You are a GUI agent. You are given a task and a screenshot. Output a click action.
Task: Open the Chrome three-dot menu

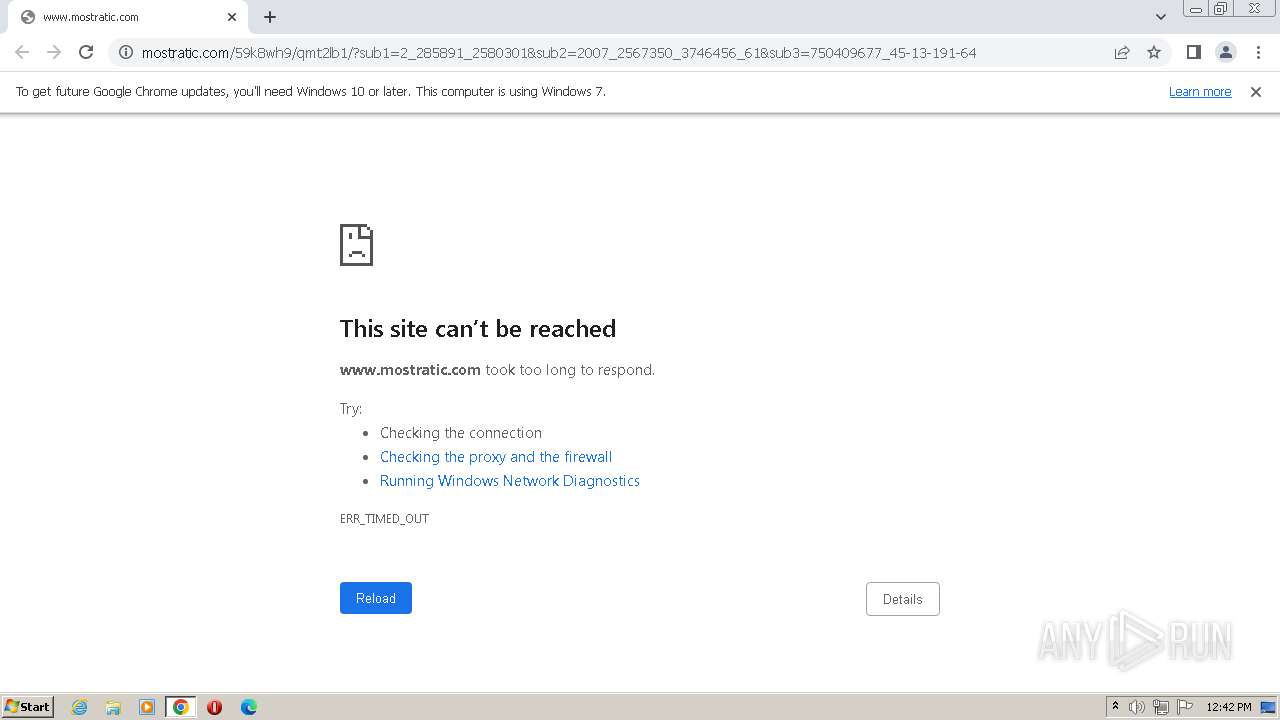1258,52
